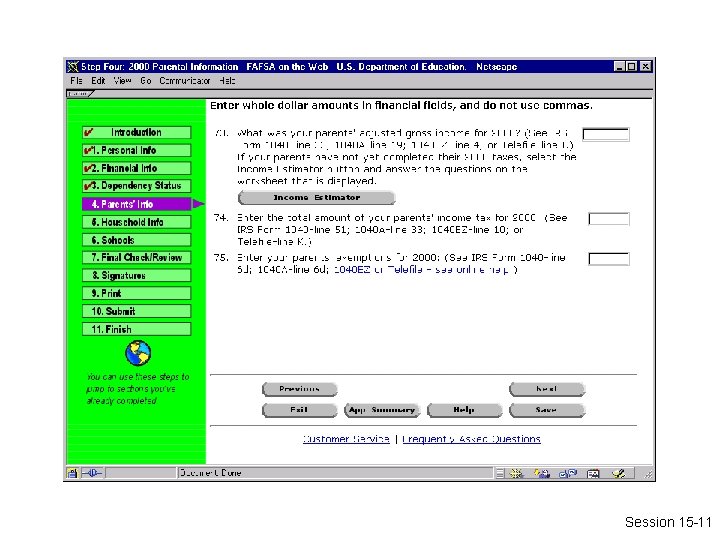720x540 pixels.
Task: Go to the Introduction step
Action: click(x=137, y=133)
